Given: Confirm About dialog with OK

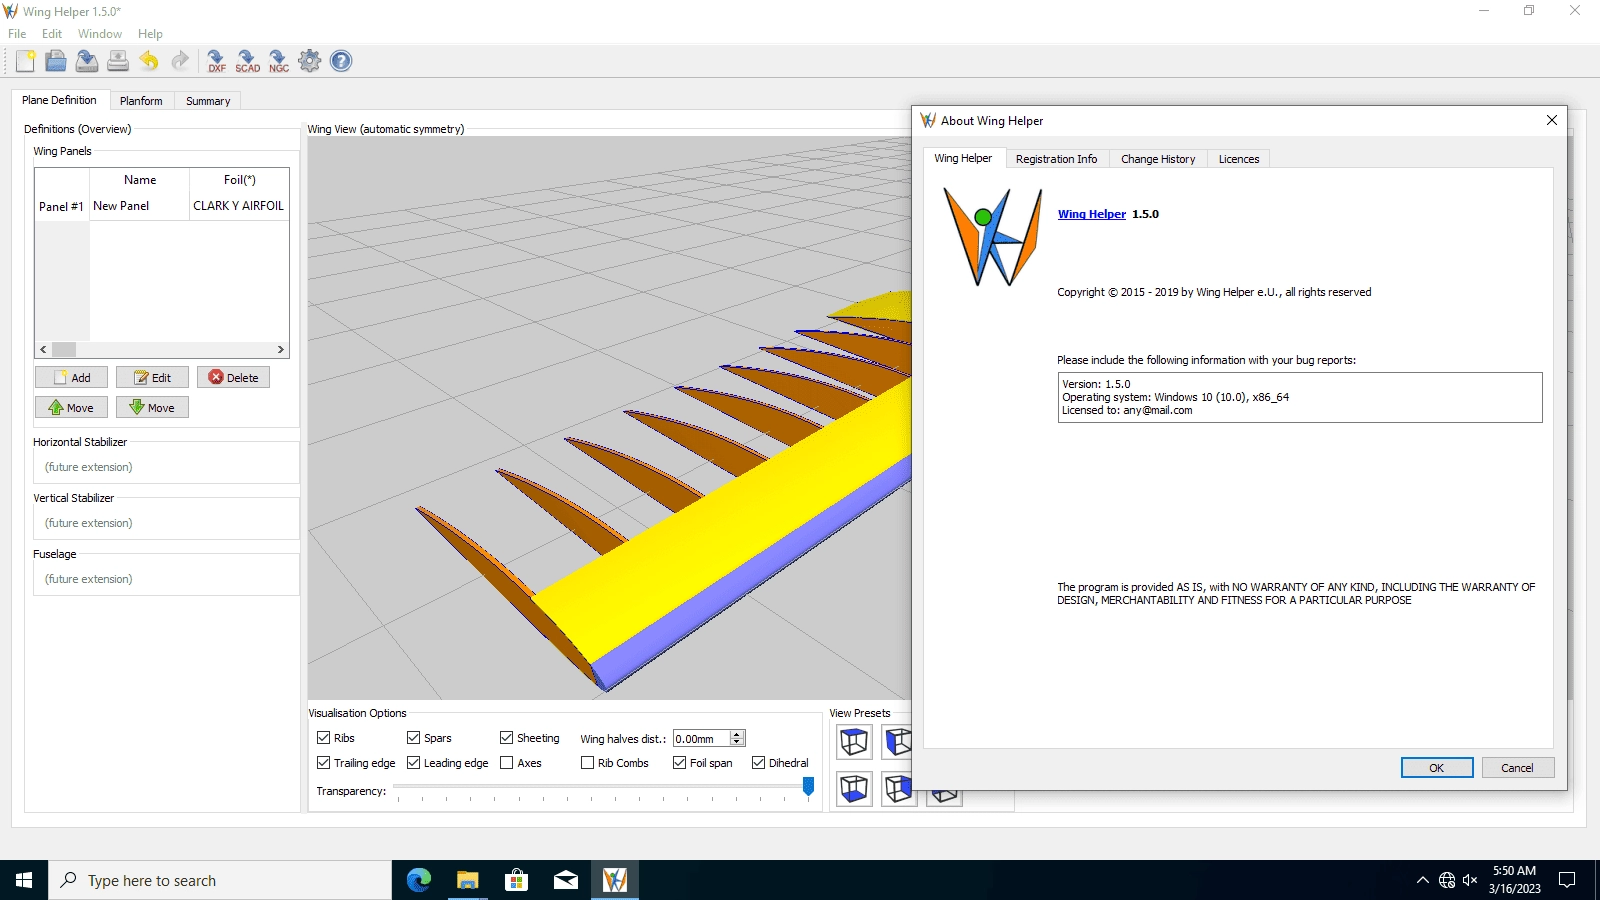Looking at the screenshot, I should [x=1437, y=768].
